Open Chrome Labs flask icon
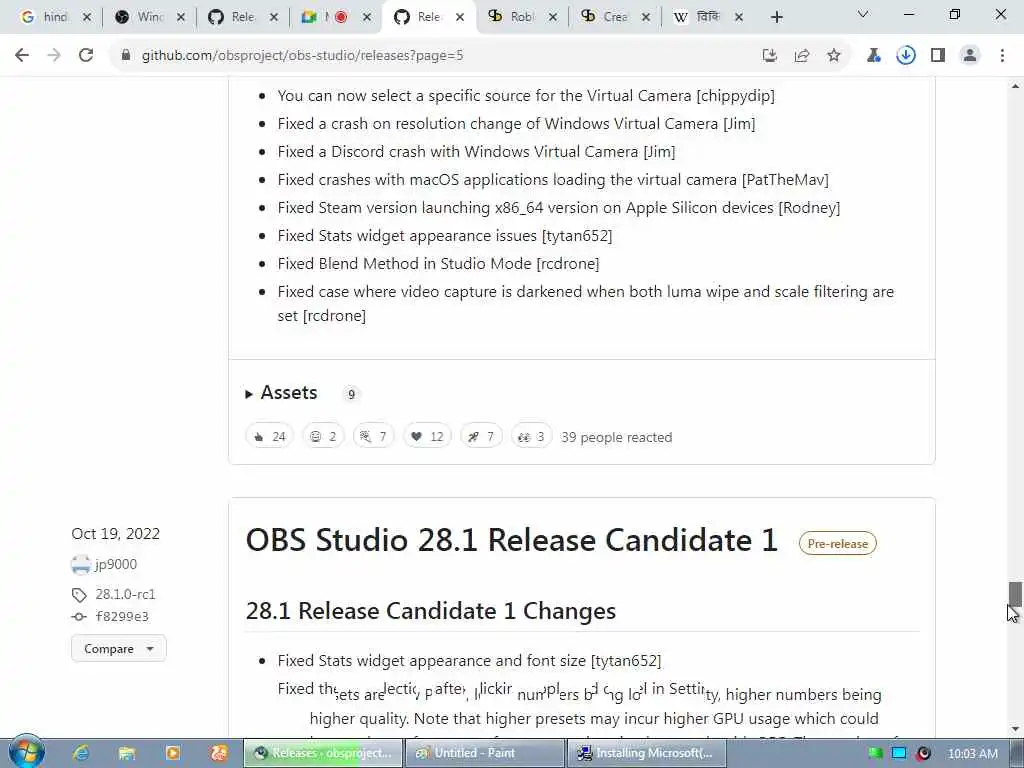The image size is (1024, 768). 874,56
